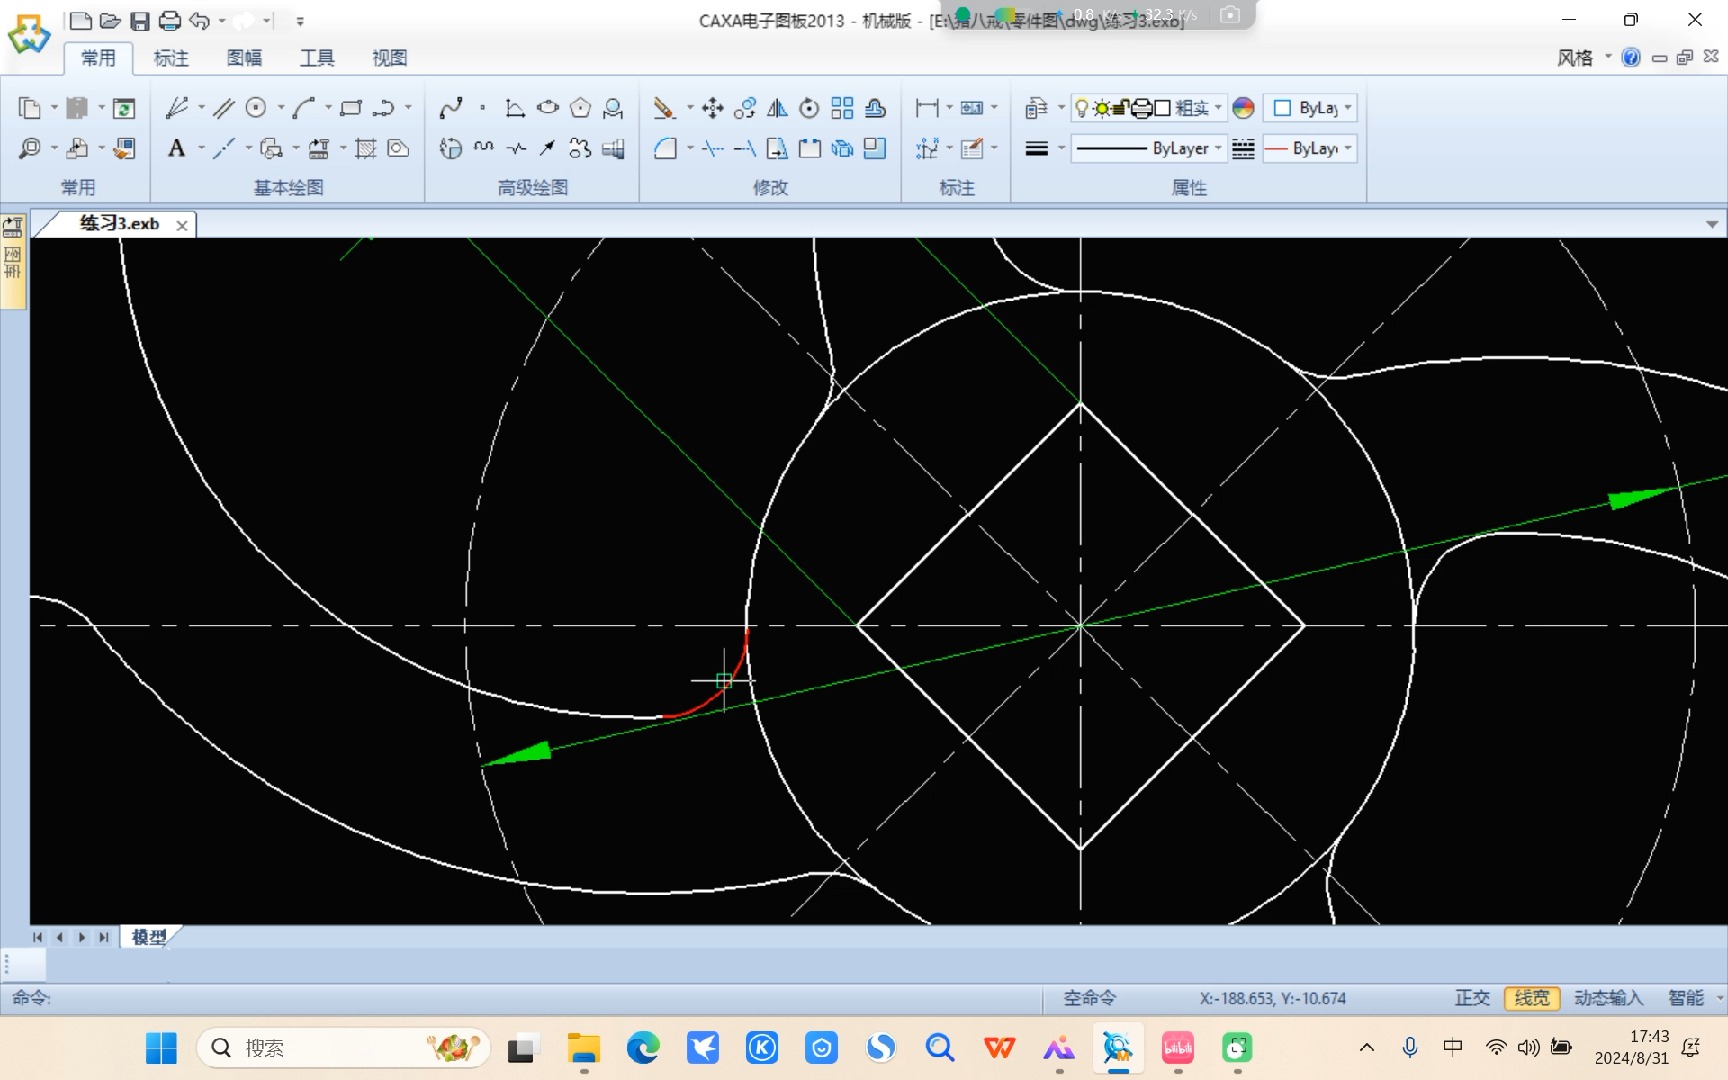Open Microsoft Edge from the taskbar
Screen dimensions: 1728x1080
click(643, 1048)
